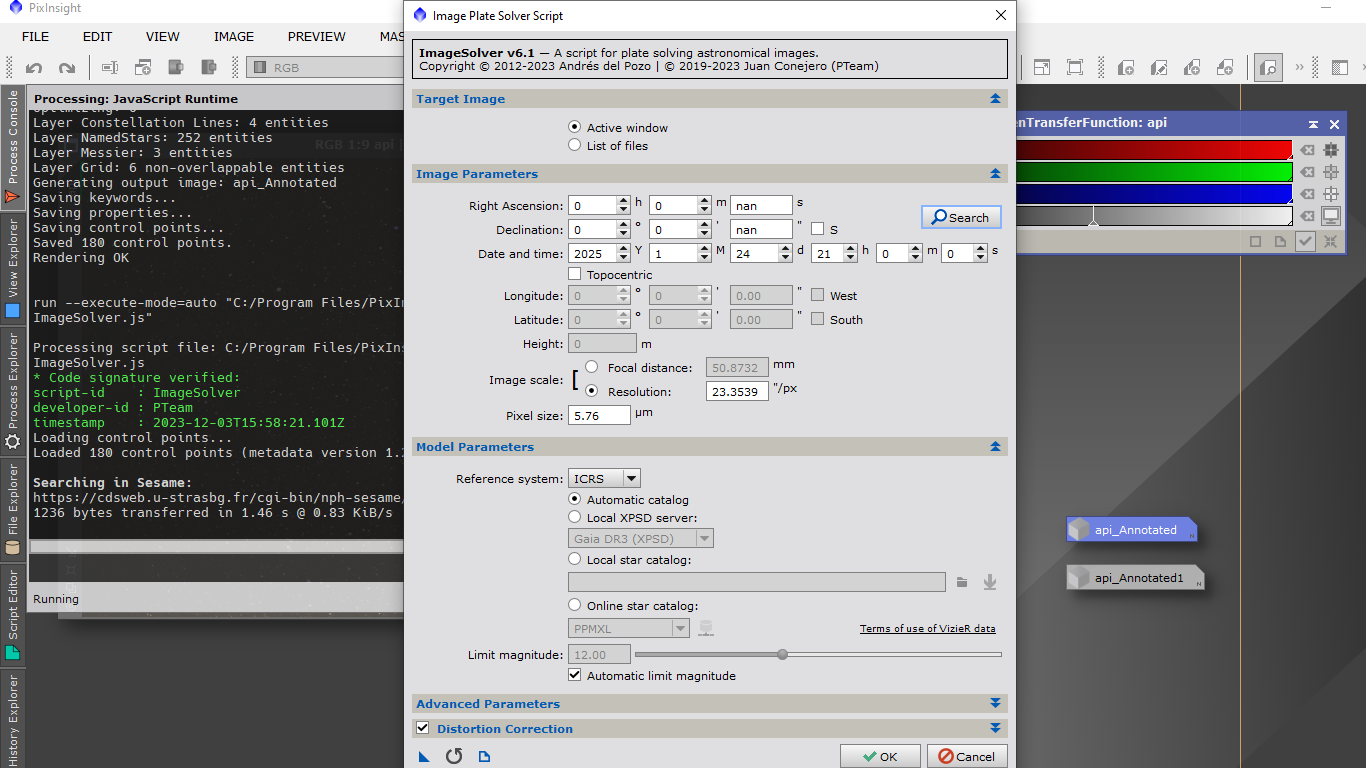Reset the red channel in ScreenTransferFunction

pyautogui.click(x=1307, y=150)
